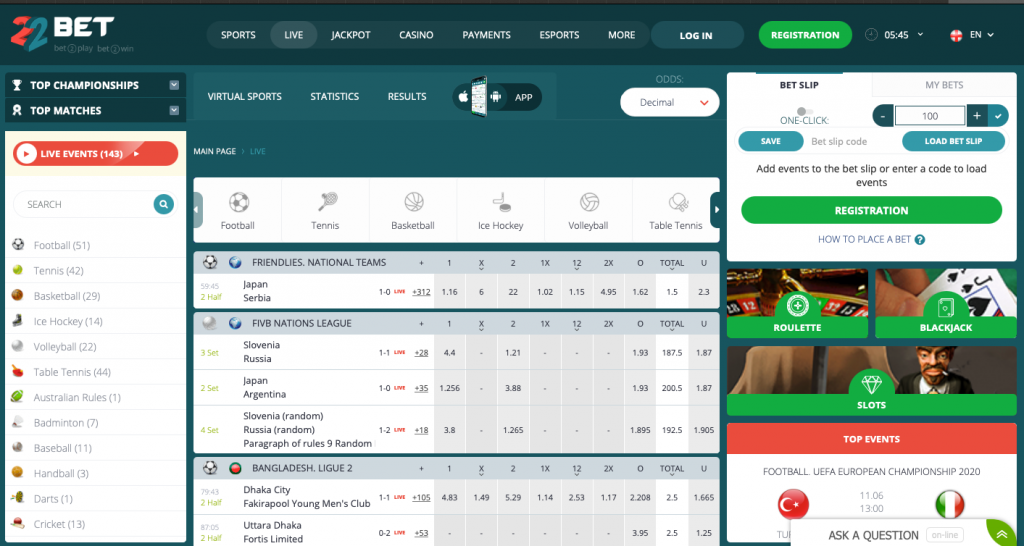Select the Basketball icon in carousel
This screenshot has height=546, width=1024.
(413, 202)
